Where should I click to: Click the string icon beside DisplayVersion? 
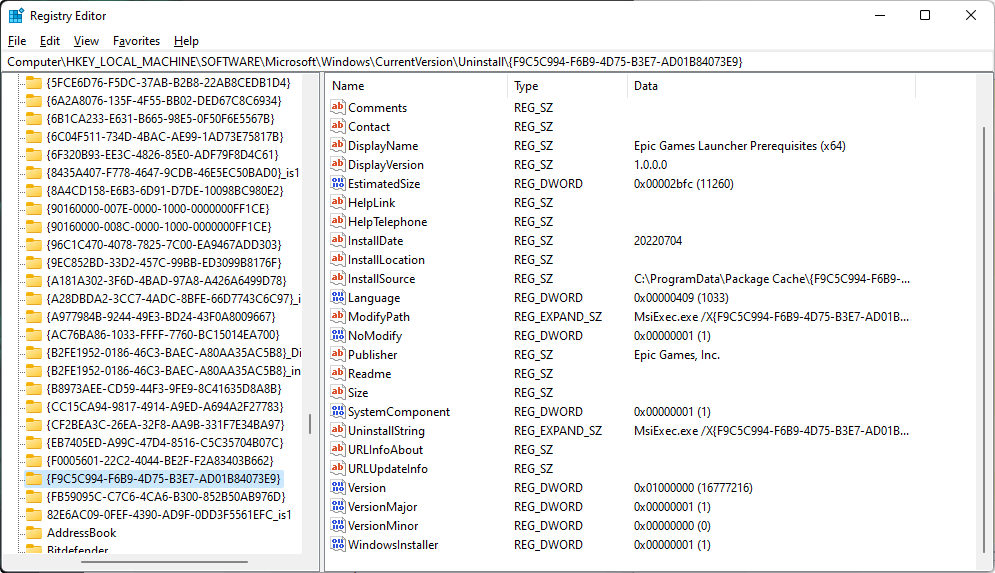pyautogui.click(x=338, y=164)
